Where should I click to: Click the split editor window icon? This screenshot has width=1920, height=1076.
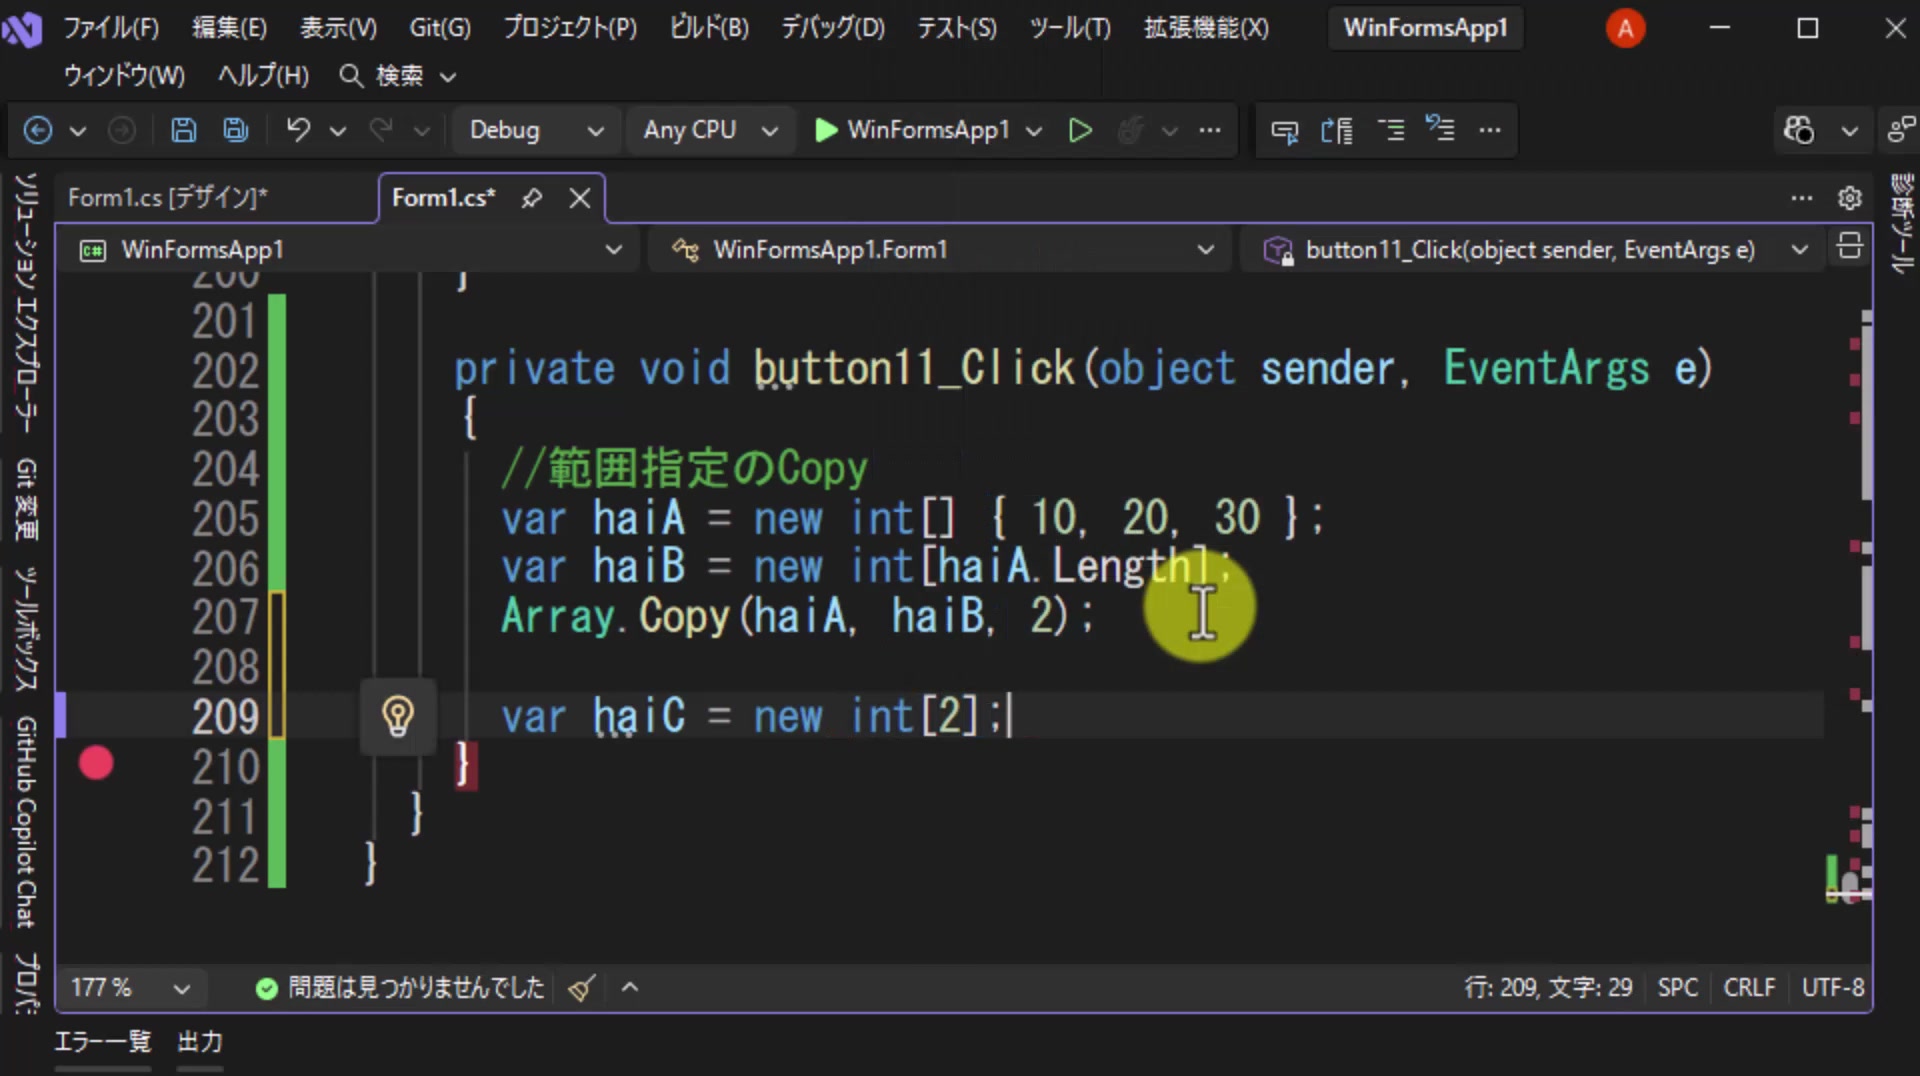[x=1849, y=246]
